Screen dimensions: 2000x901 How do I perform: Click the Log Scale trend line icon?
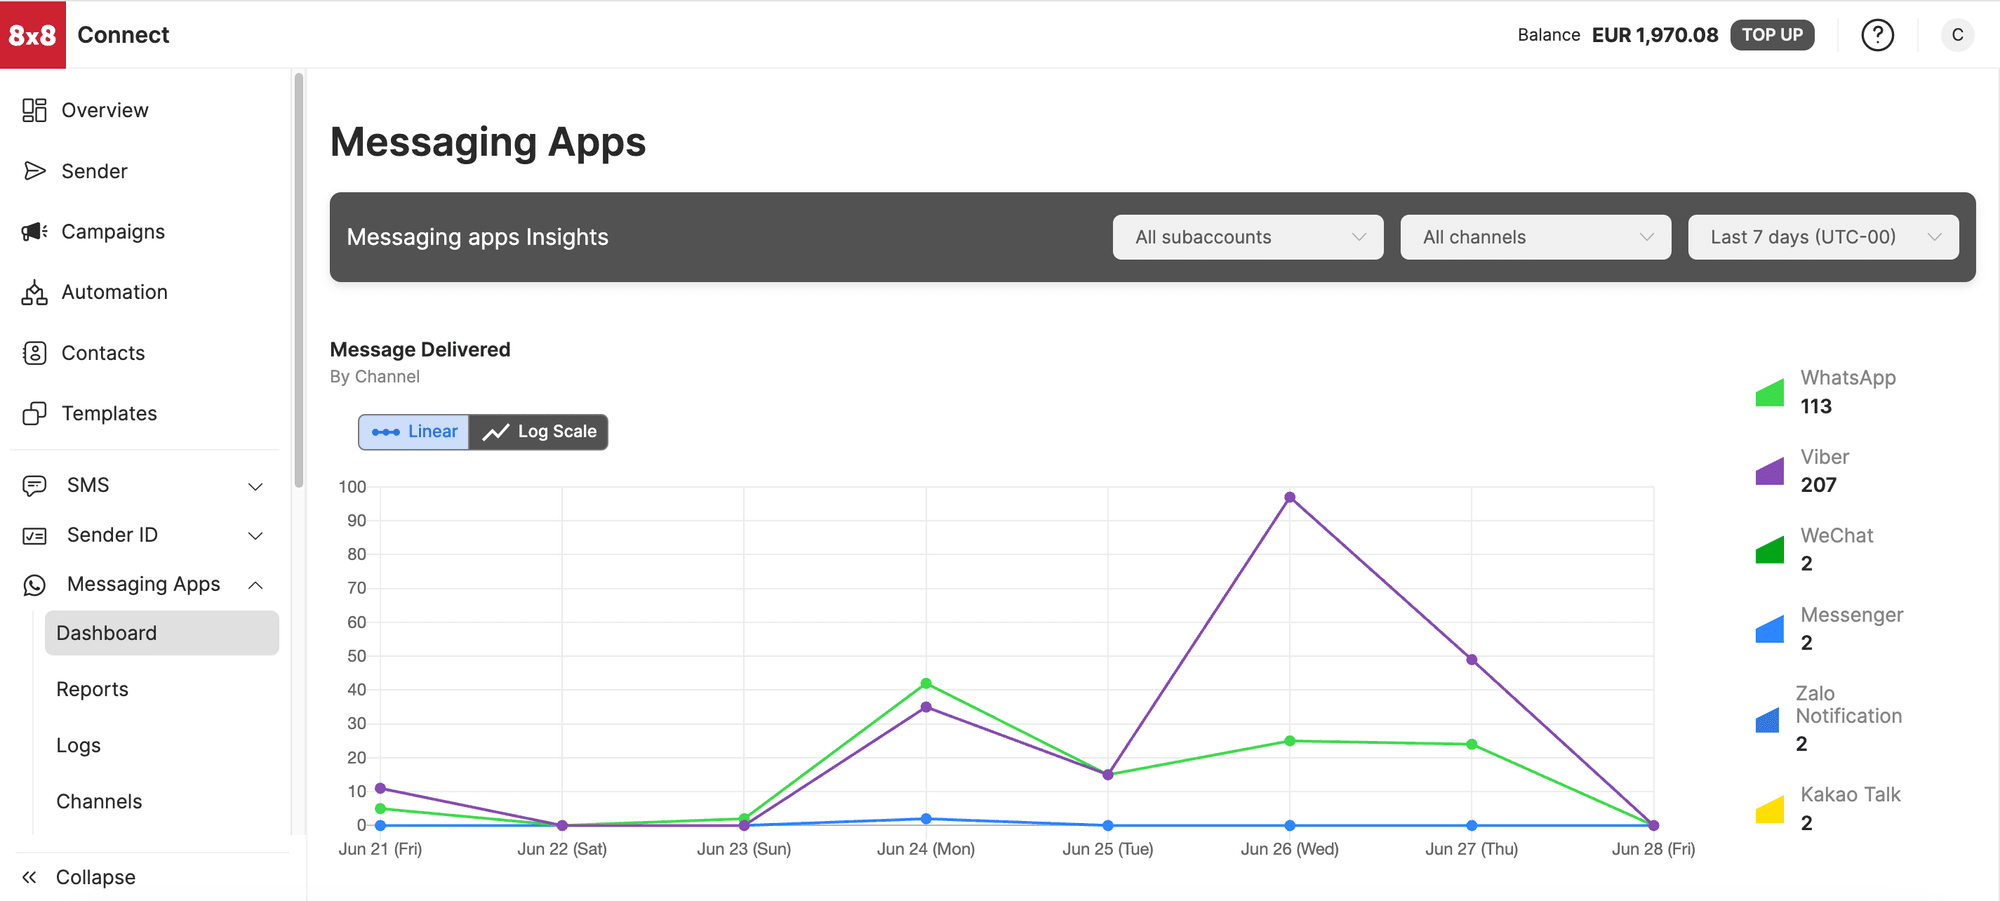496,432
